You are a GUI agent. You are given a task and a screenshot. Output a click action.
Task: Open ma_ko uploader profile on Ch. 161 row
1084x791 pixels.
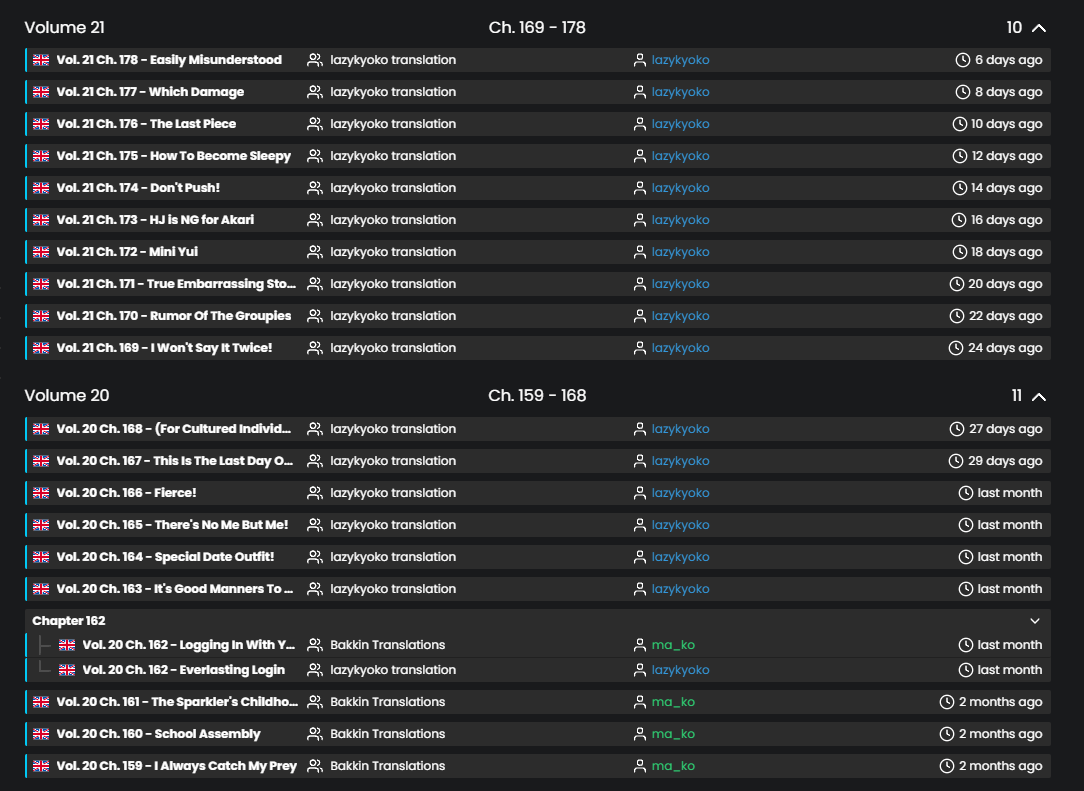tap(673, 702)
